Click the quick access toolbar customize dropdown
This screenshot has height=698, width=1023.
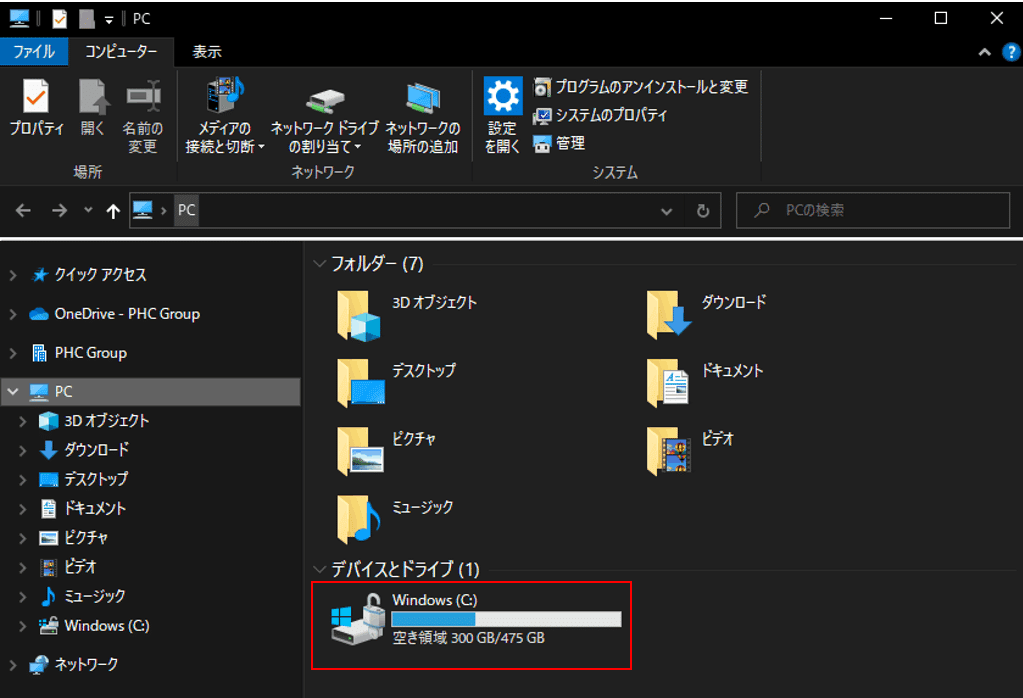[x=108, y=20]
